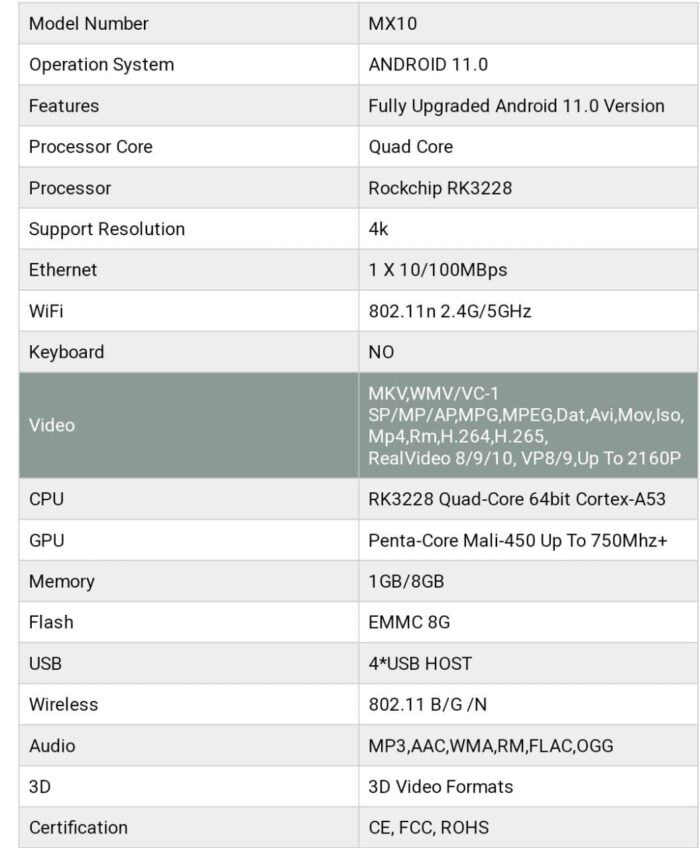The width and height of the screenshot is (700, 848).
Task: Click the Audio formats value cell
Action: pyautogui.click(x=490, y=745)
